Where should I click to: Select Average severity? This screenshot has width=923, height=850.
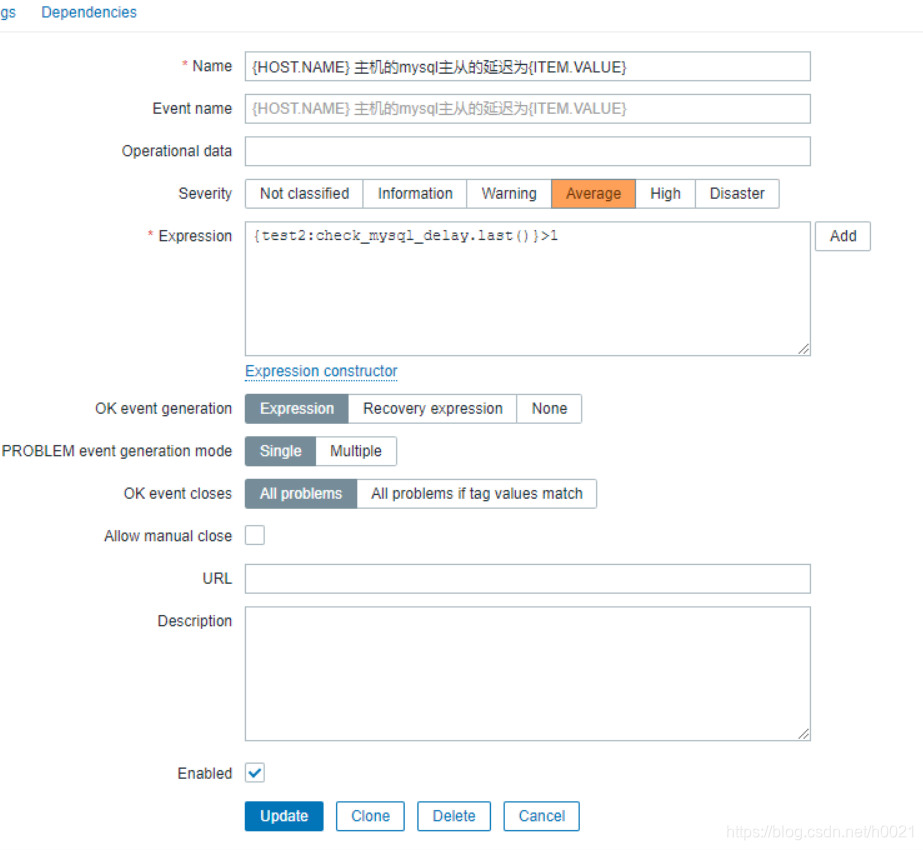[593, 194]
